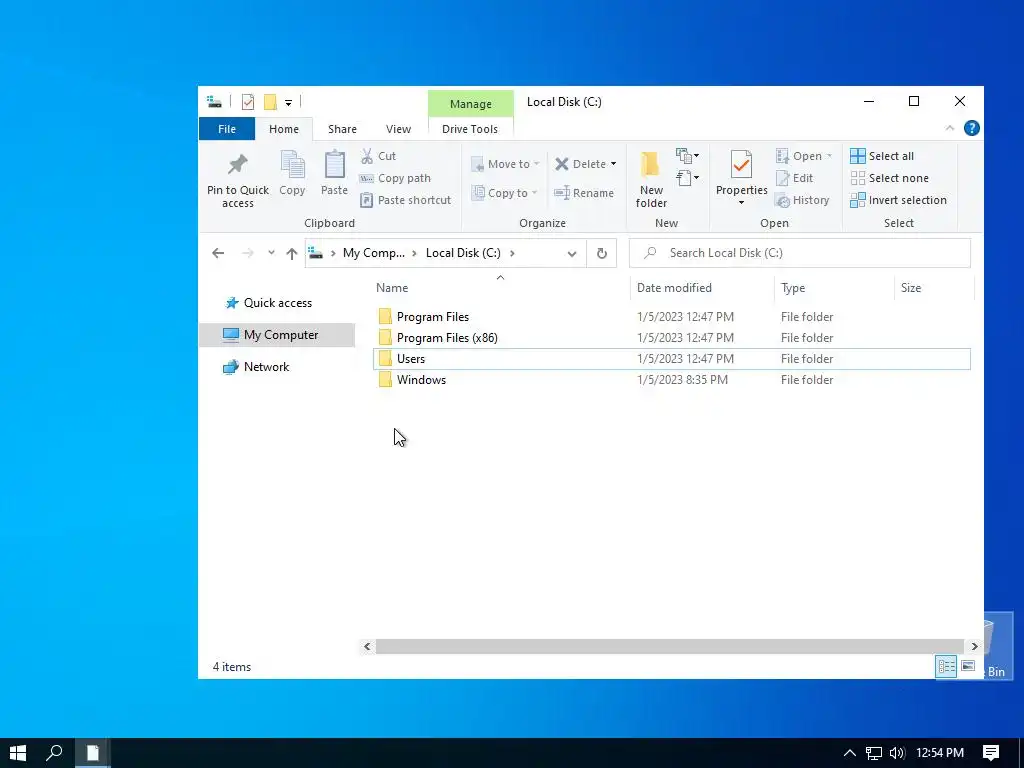Click the quick access toolbar Properties icon

click(248, 102)
